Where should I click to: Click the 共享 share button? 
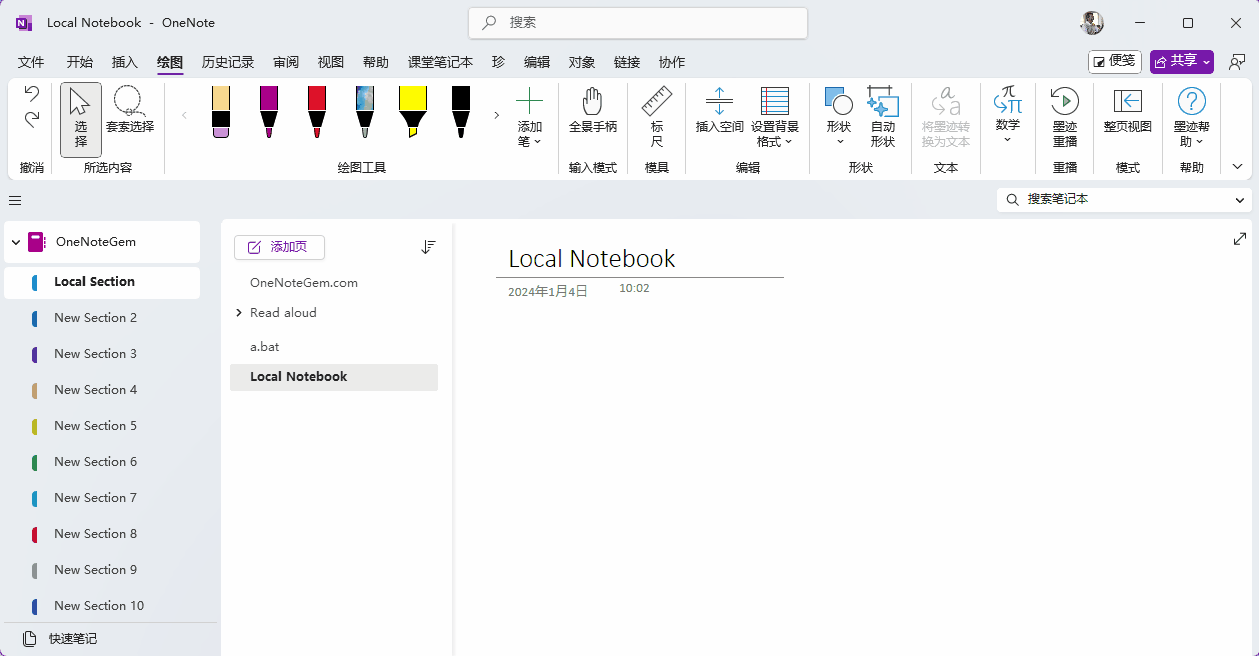pos(1182,61)
